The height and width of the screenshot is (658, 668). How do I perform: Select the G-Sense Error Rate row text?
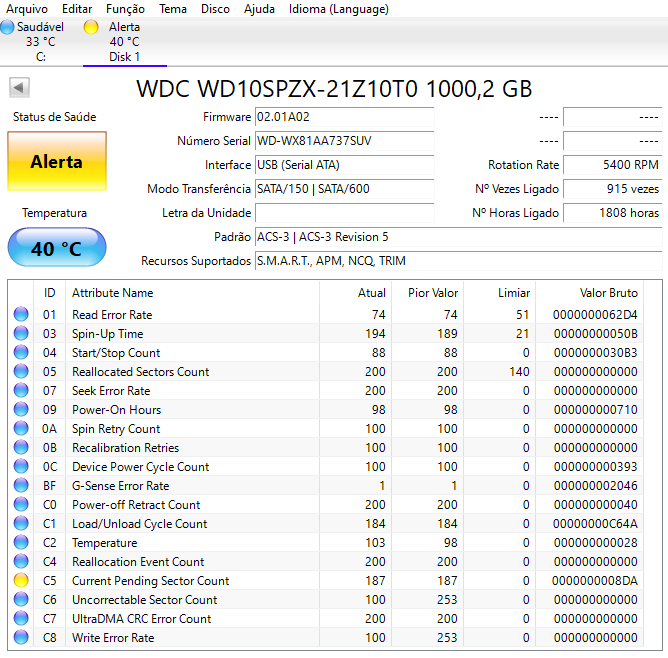click(121, 486)
